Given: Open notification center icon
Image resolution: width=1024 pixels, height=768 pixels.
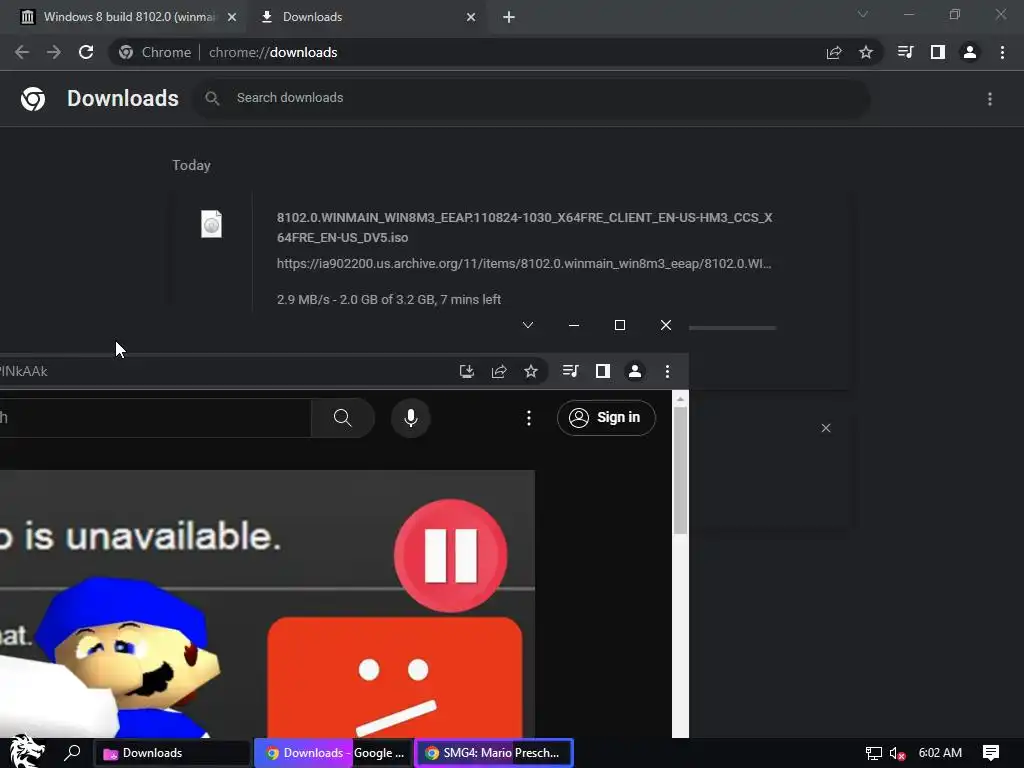Looking at the screenshot, I should (991, 753).
